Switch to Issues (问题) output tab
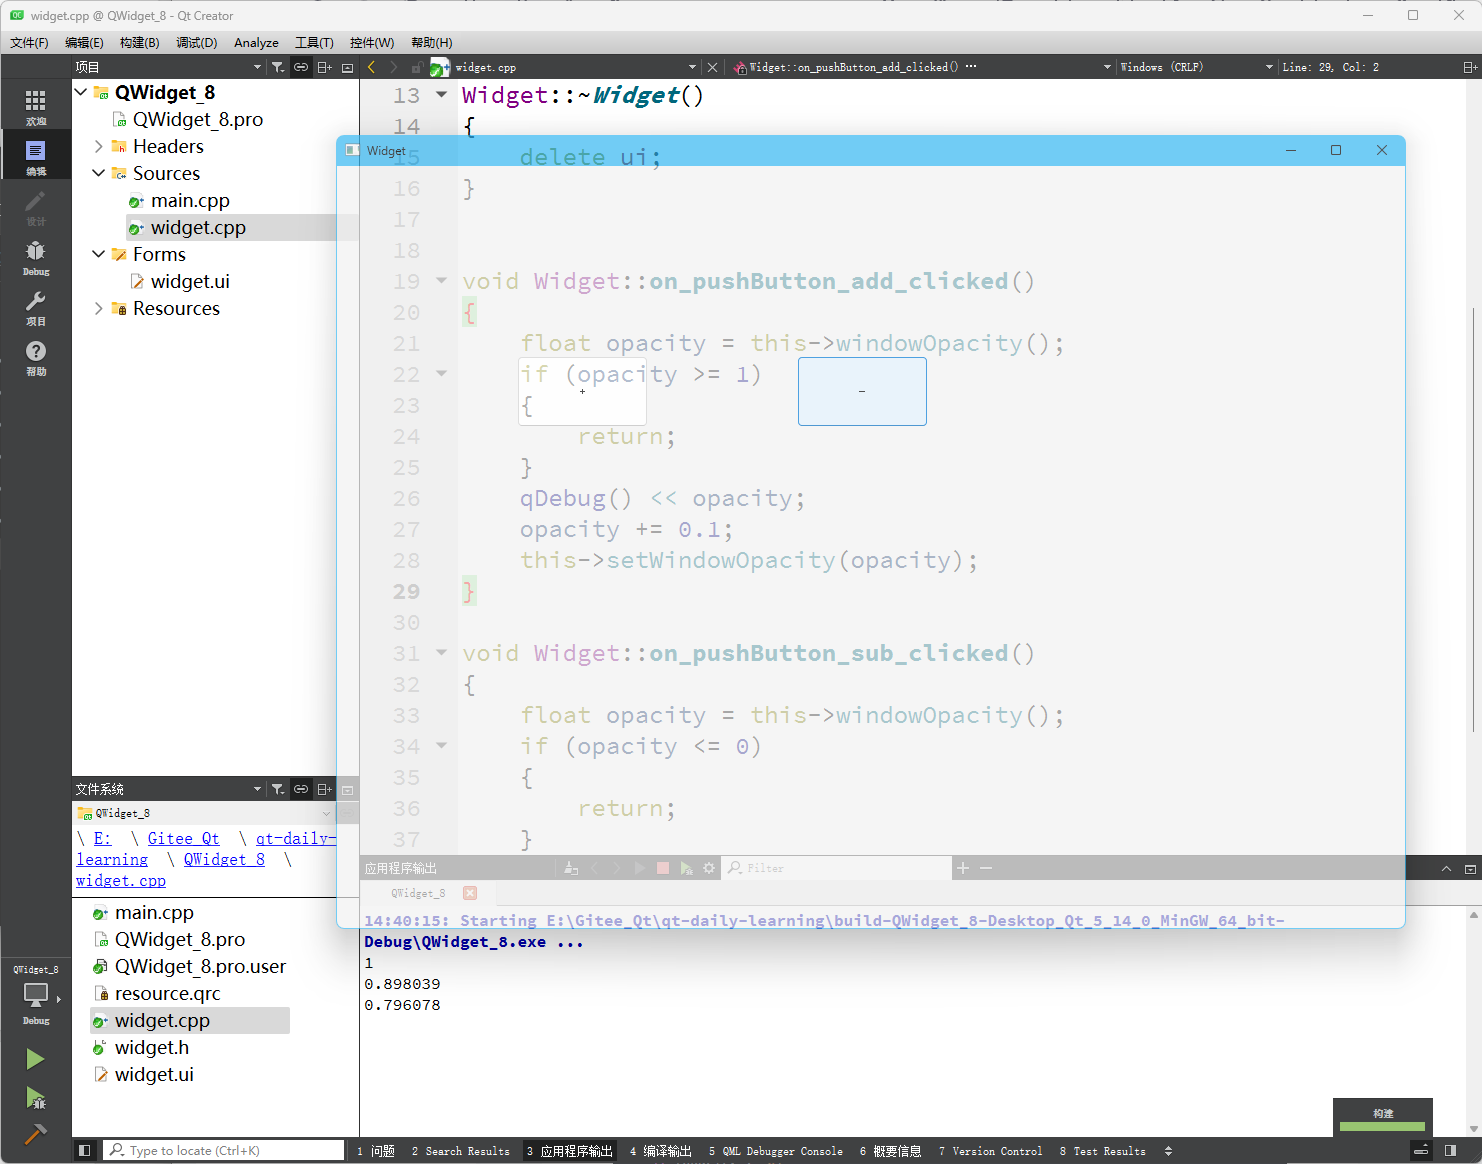The width and height of the screenshot is (1482, 1164). (376, 1151)
